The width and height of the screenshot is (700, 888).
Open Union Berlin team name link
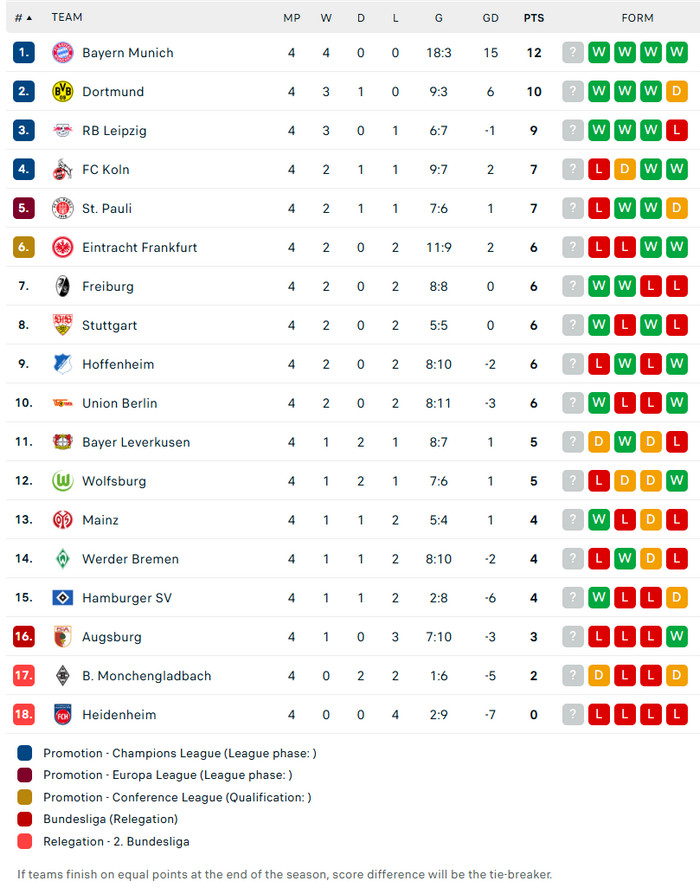[x=119, y=403]
